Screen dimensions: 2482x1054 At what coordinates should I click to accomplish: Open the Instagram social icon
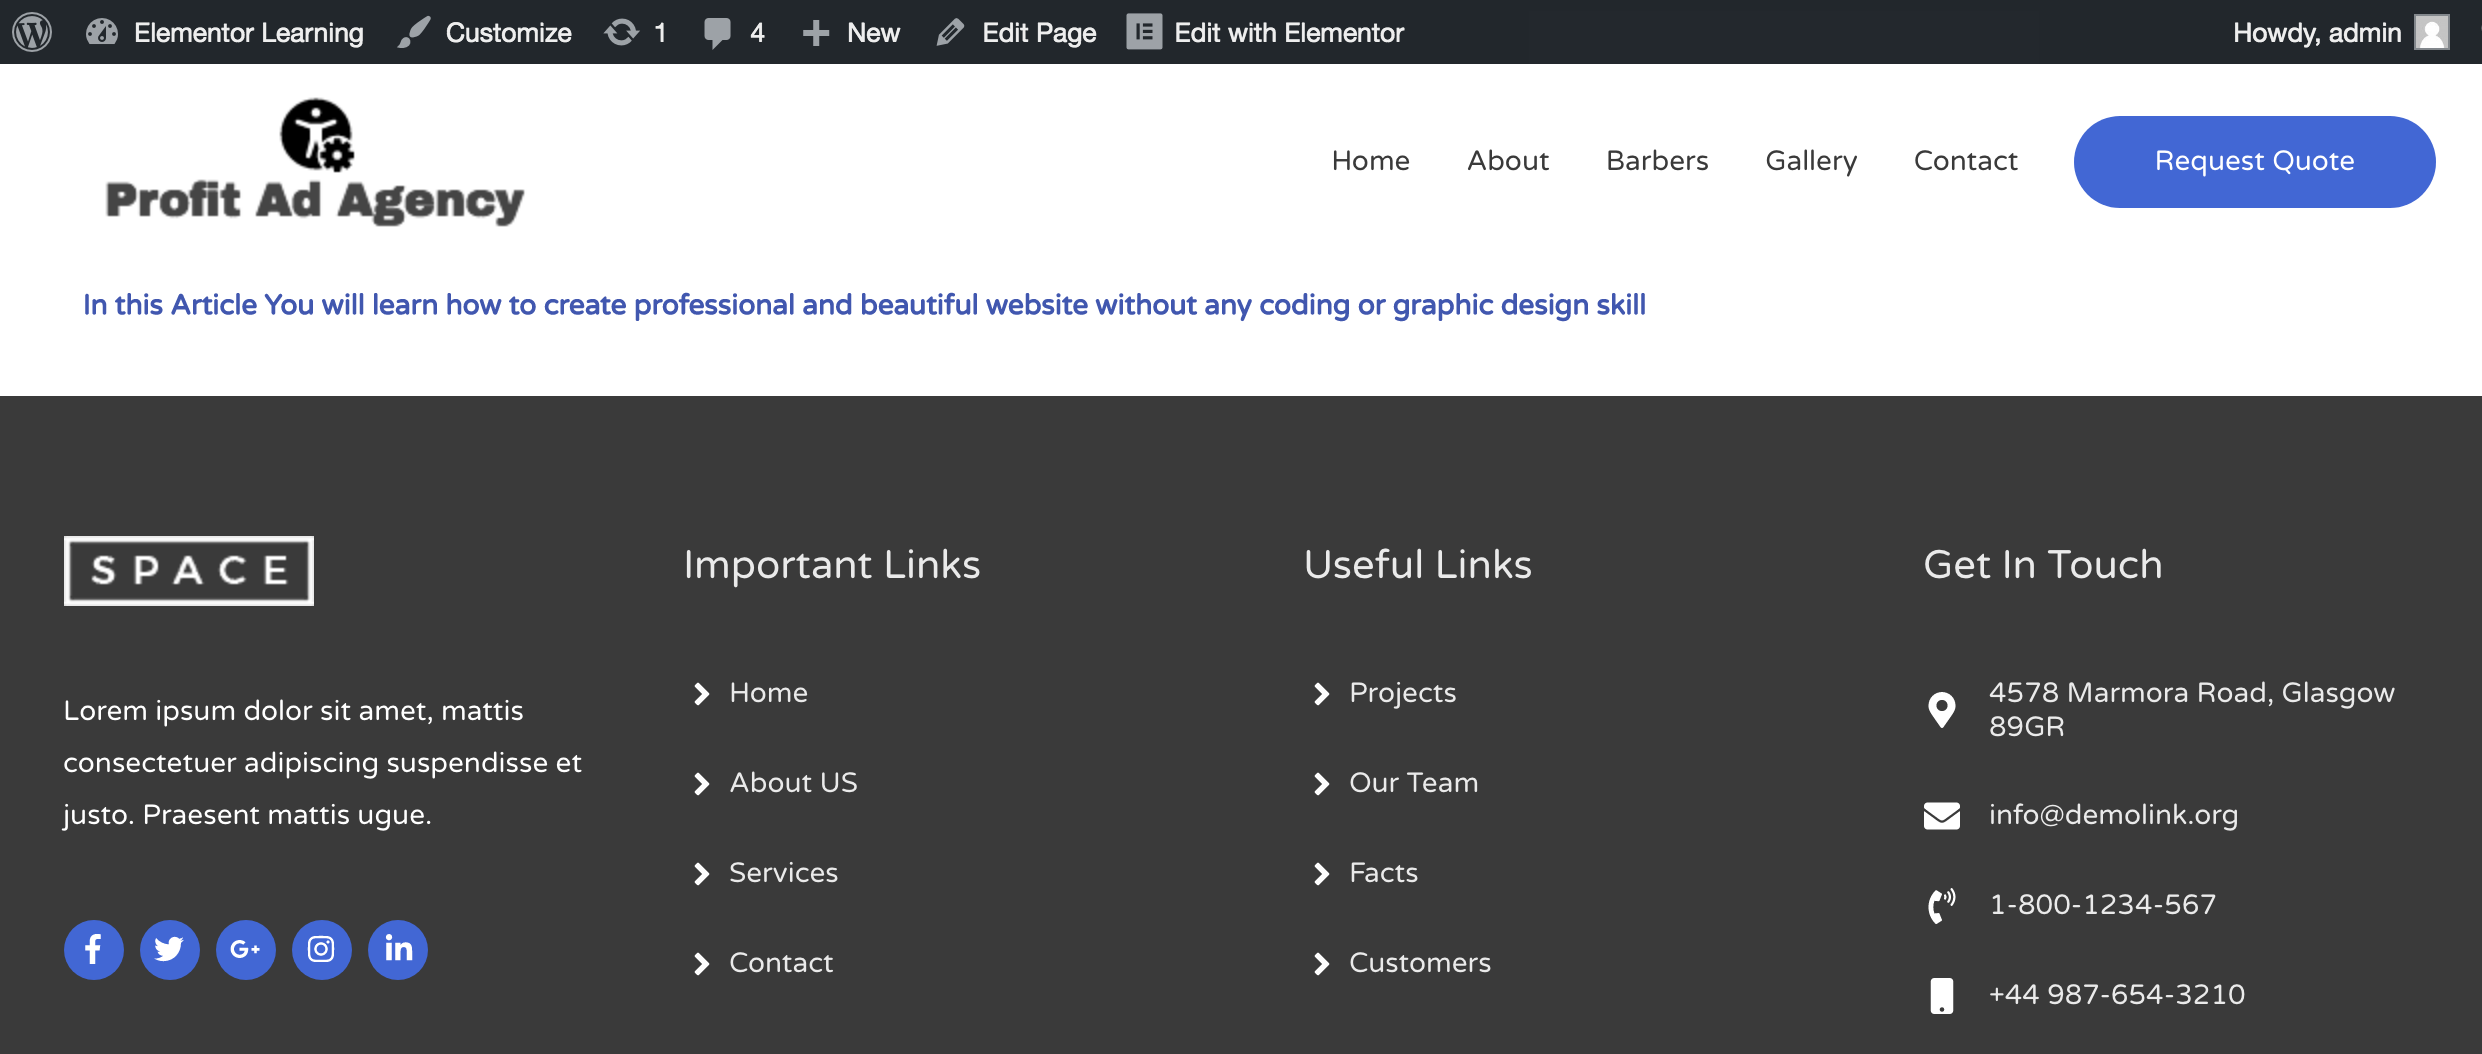[322, 949]
